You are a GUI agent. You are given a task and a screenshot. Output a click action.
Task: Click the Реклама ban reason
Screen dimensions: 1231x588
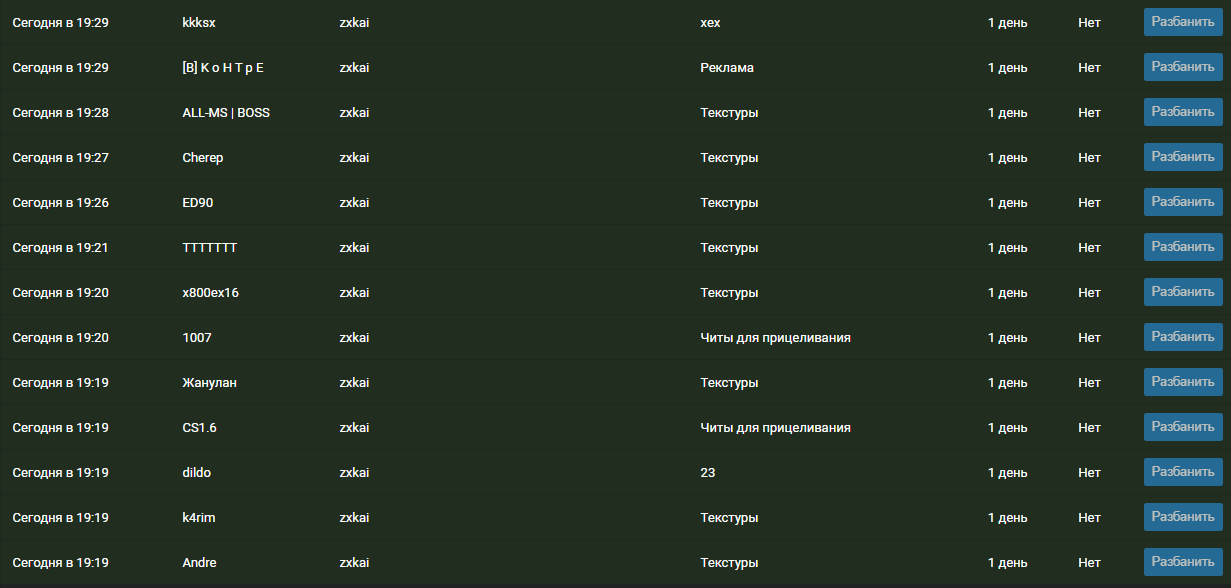727,68
